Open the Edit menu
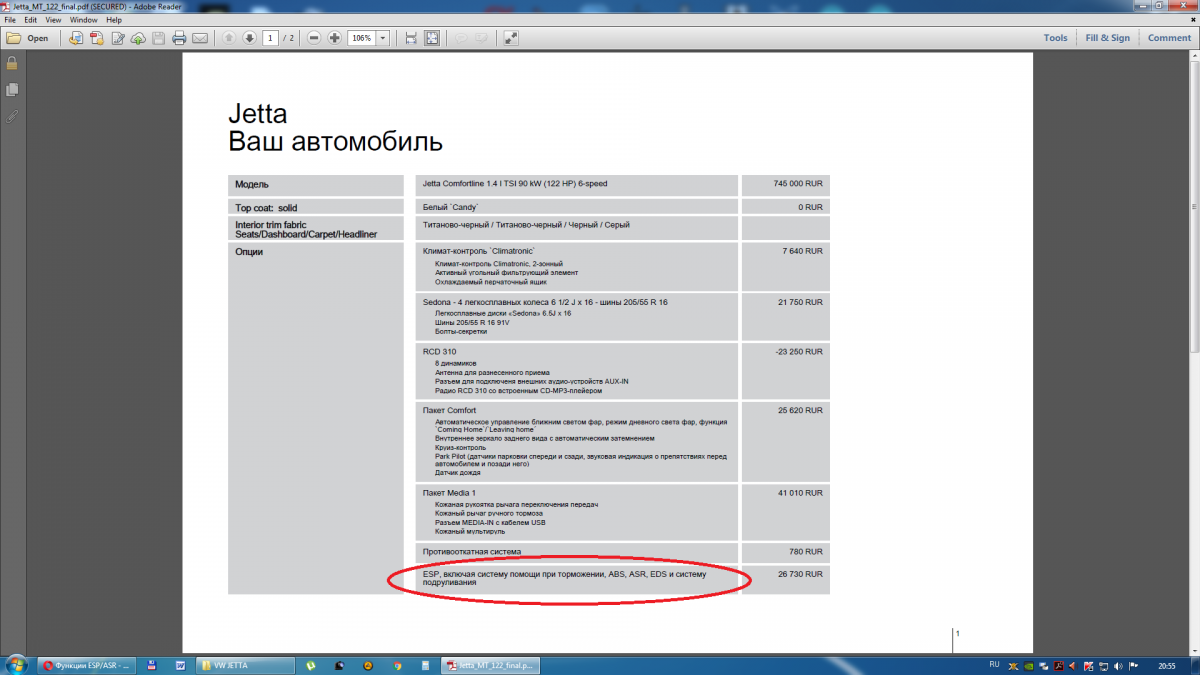 coord(31,20)
